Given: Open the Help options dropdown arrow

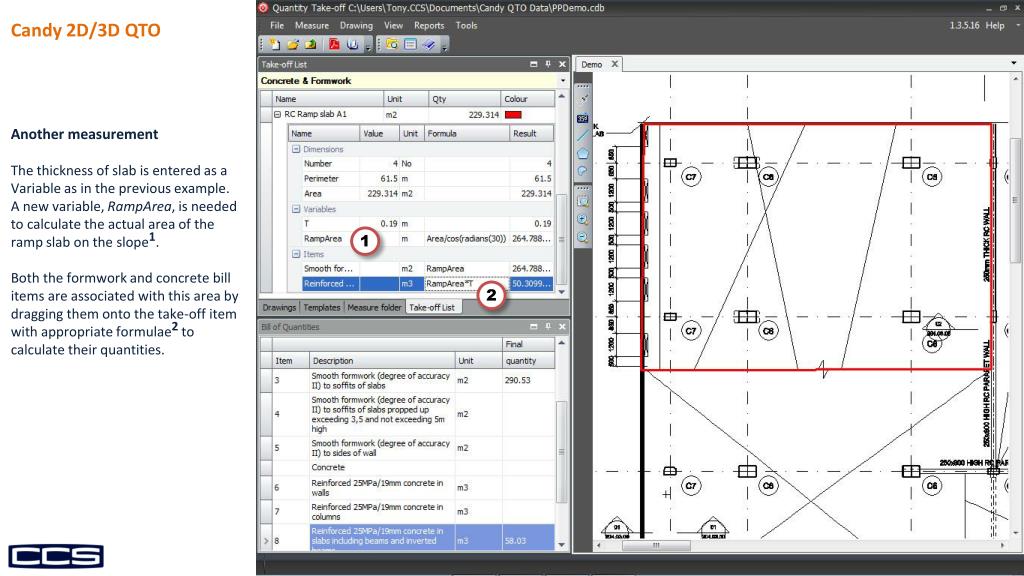Looking at the screenshot, I should point(1017,25).
